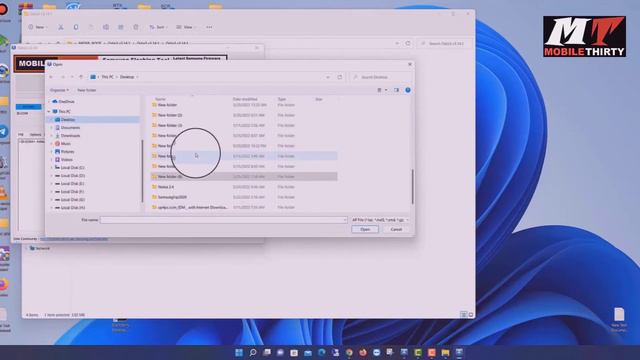
Task: Click Refresh icon in Open dialog address bar
Action: point(340,77)
